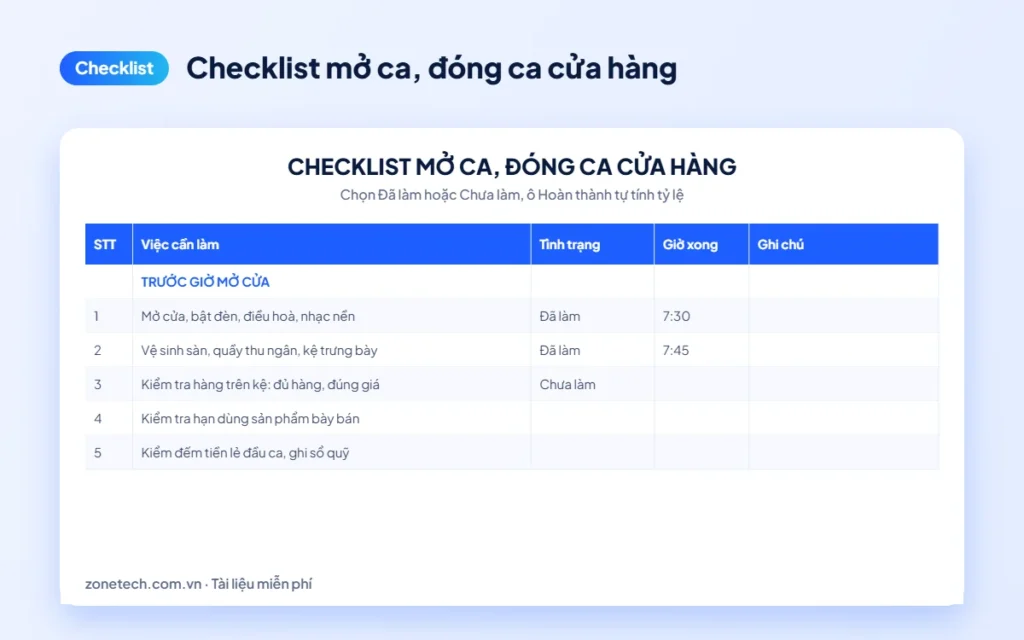Screen dimensions: 1024x640
Task: Click row number 3 cell
Action: click(x=108, y=384)
